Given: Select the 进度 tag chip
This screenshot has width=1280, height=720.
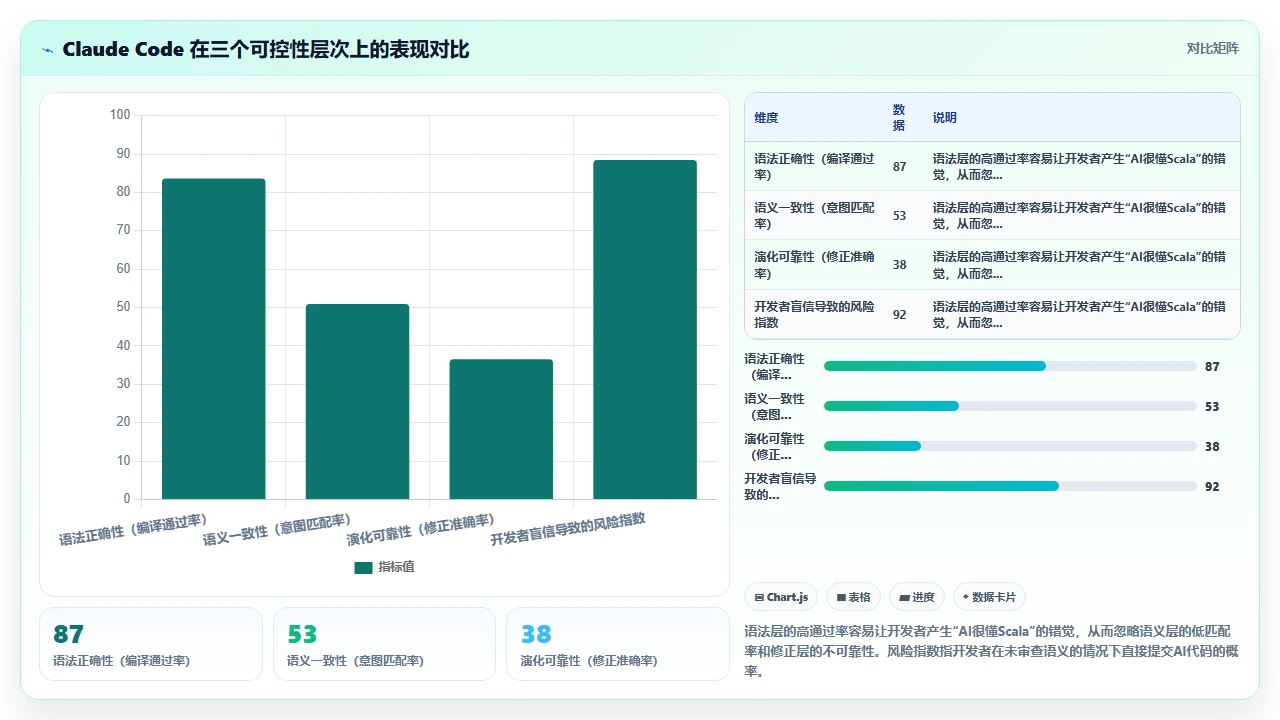Looking at the screenshot, I should [x=916, y=597].
